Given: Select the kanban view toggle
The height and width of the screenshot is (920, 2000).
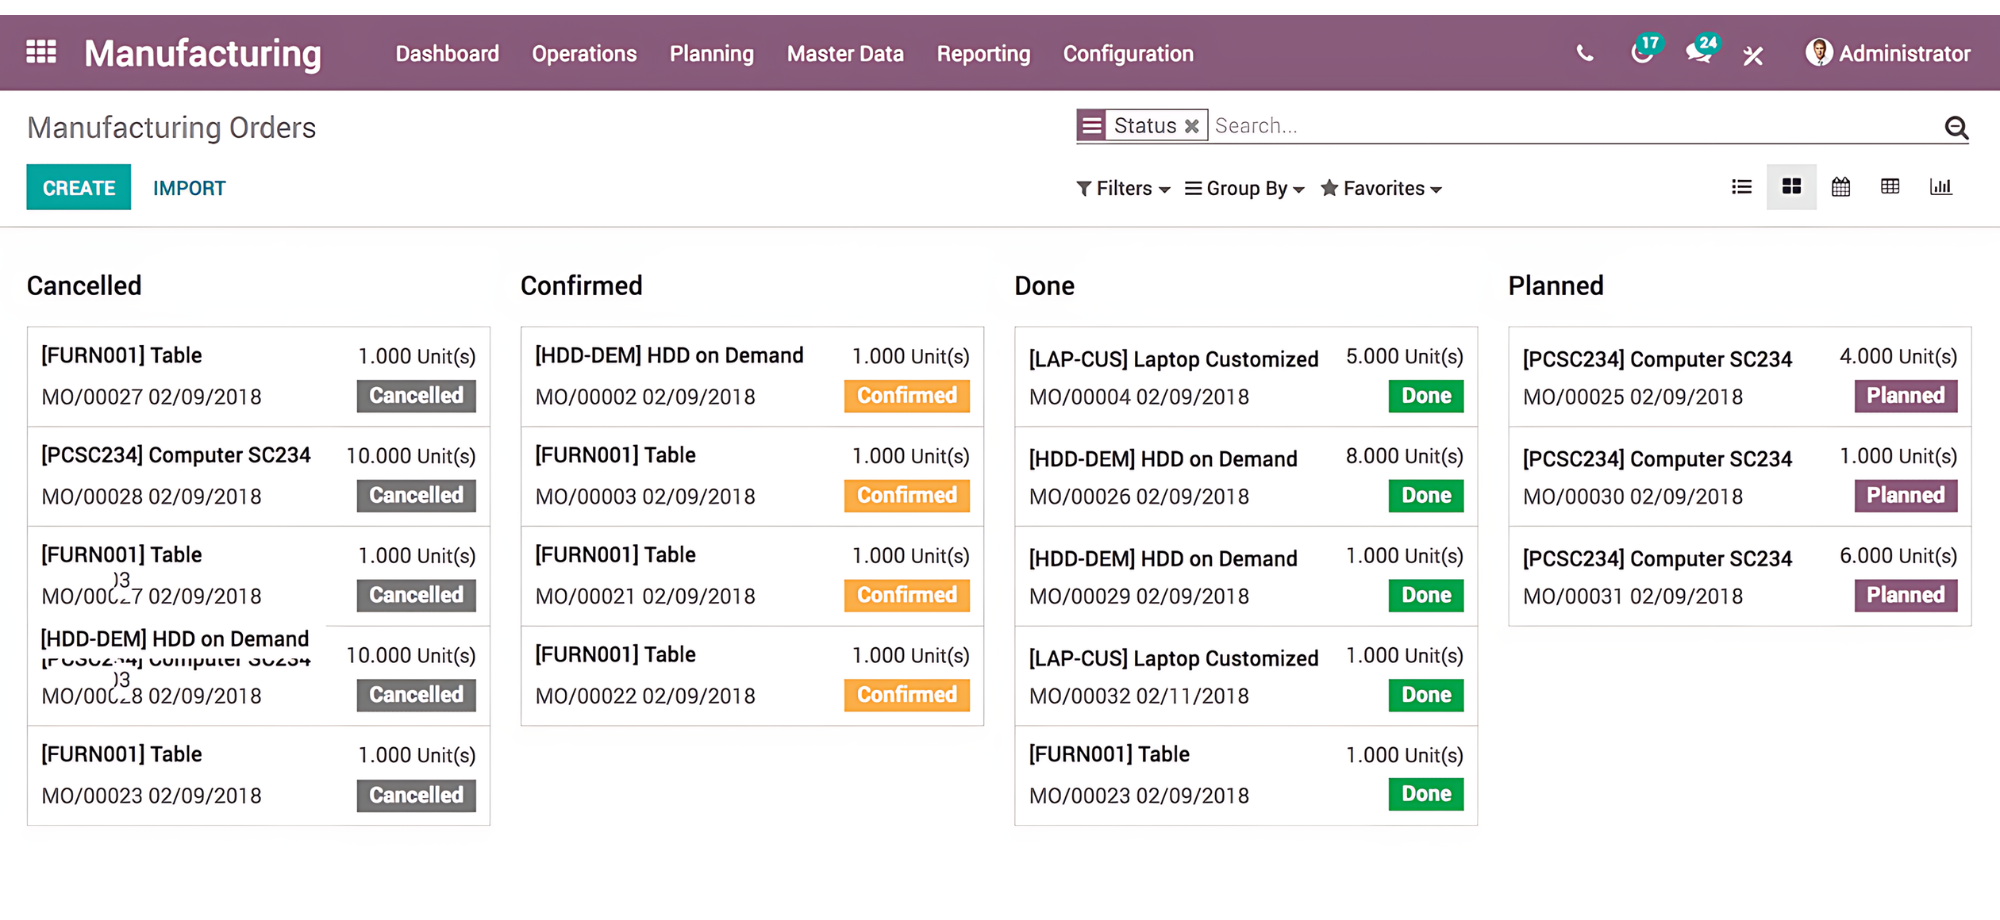Looking at the screenshot, I should click(1791, 187).
